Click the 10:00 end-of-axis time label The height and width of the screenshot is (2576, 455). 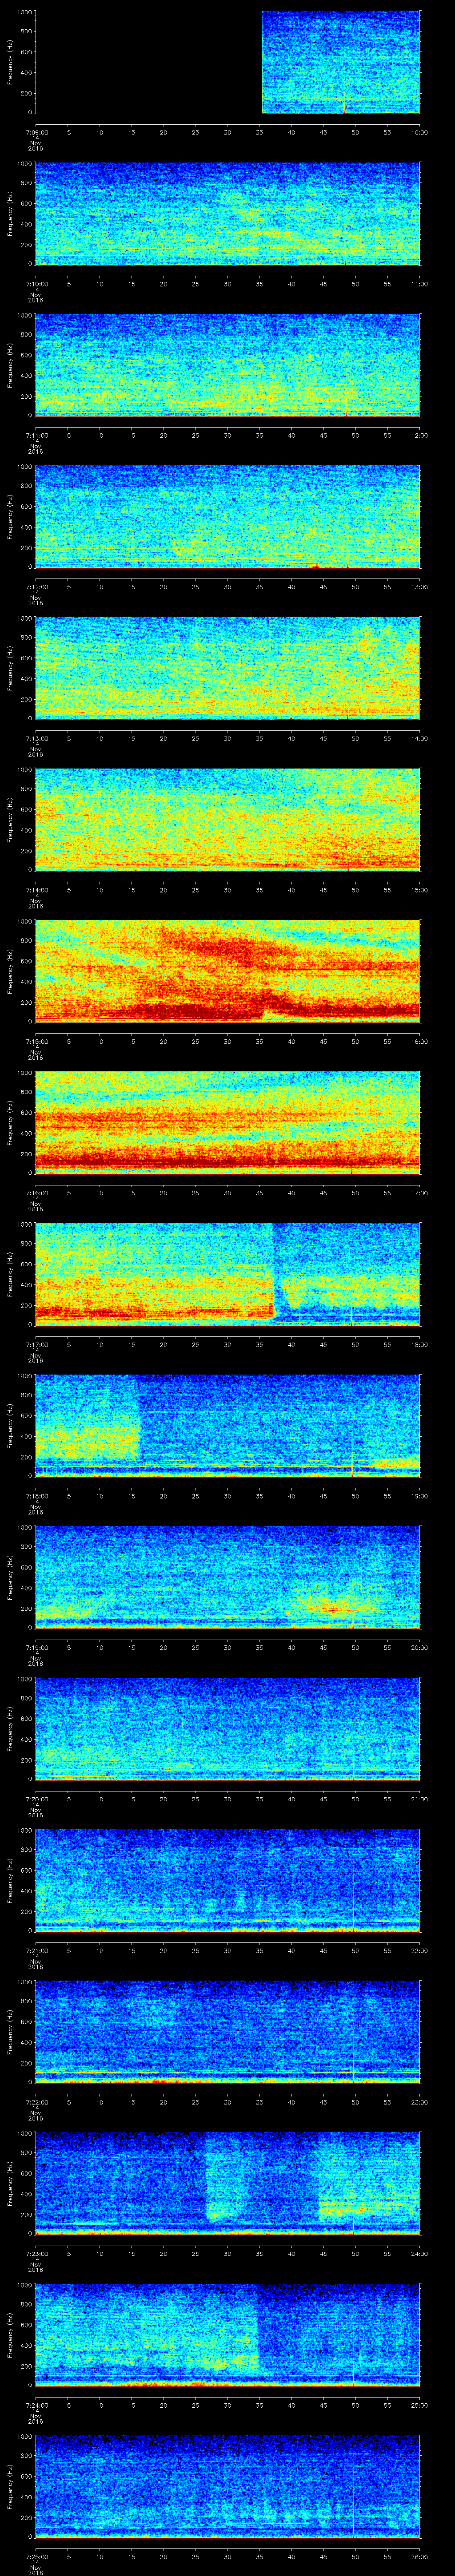coord(420,132)
